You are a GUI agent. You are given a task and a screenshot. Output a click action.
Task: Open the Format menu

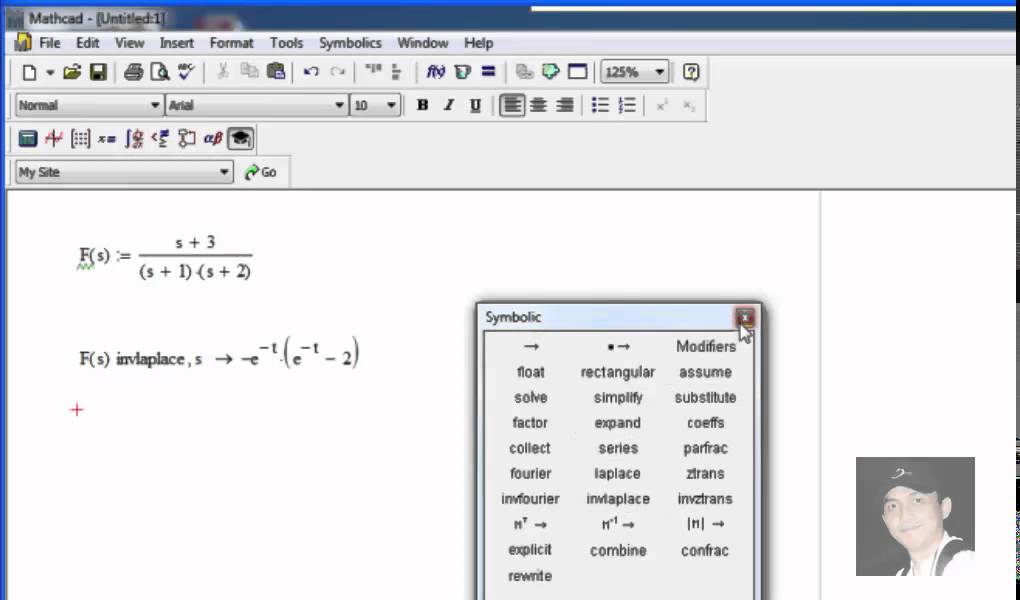[231, 43]
